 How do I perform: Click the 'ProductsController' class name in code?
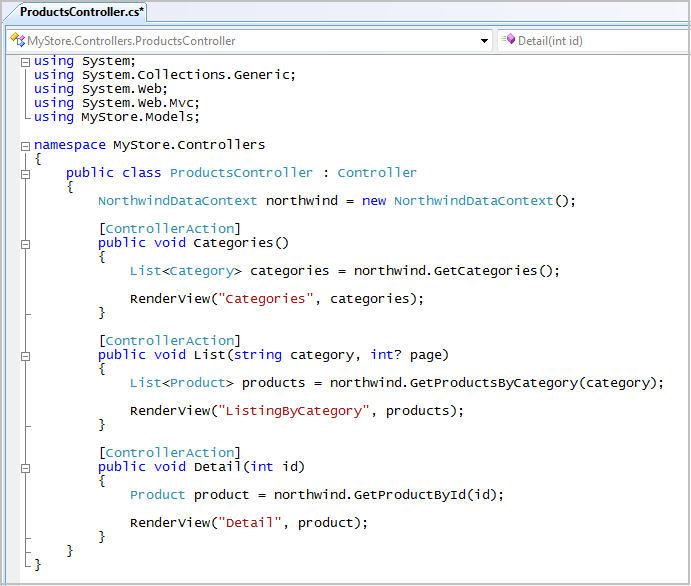click(x=241, y=173)
